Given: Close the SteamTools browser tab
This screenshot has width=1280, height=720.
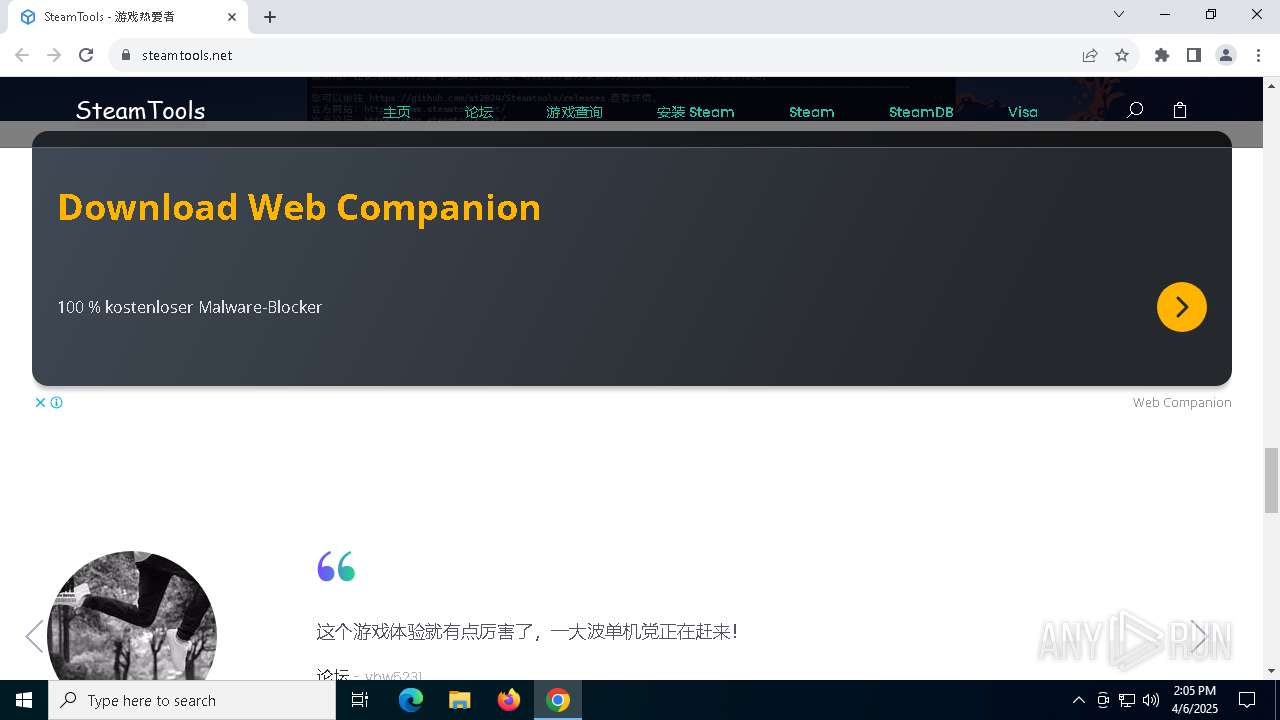Looking at the screenshot, I should pyautogui.click(x=232, y=17).
